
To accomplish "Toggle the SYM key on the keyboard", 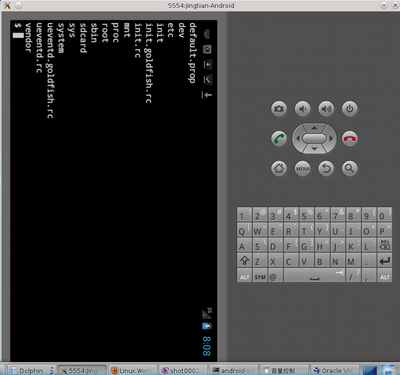I will coord(260,276).
